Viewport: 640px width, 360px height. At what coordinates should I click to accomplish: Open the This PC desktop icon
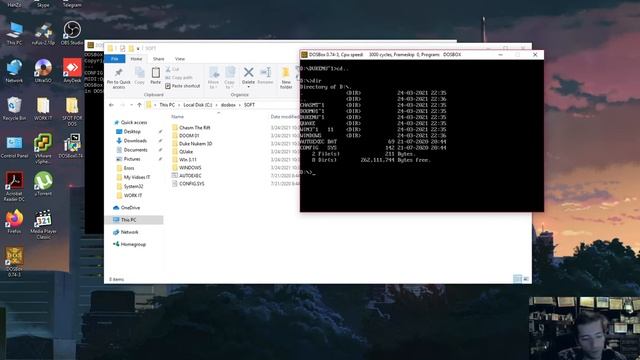14,33
